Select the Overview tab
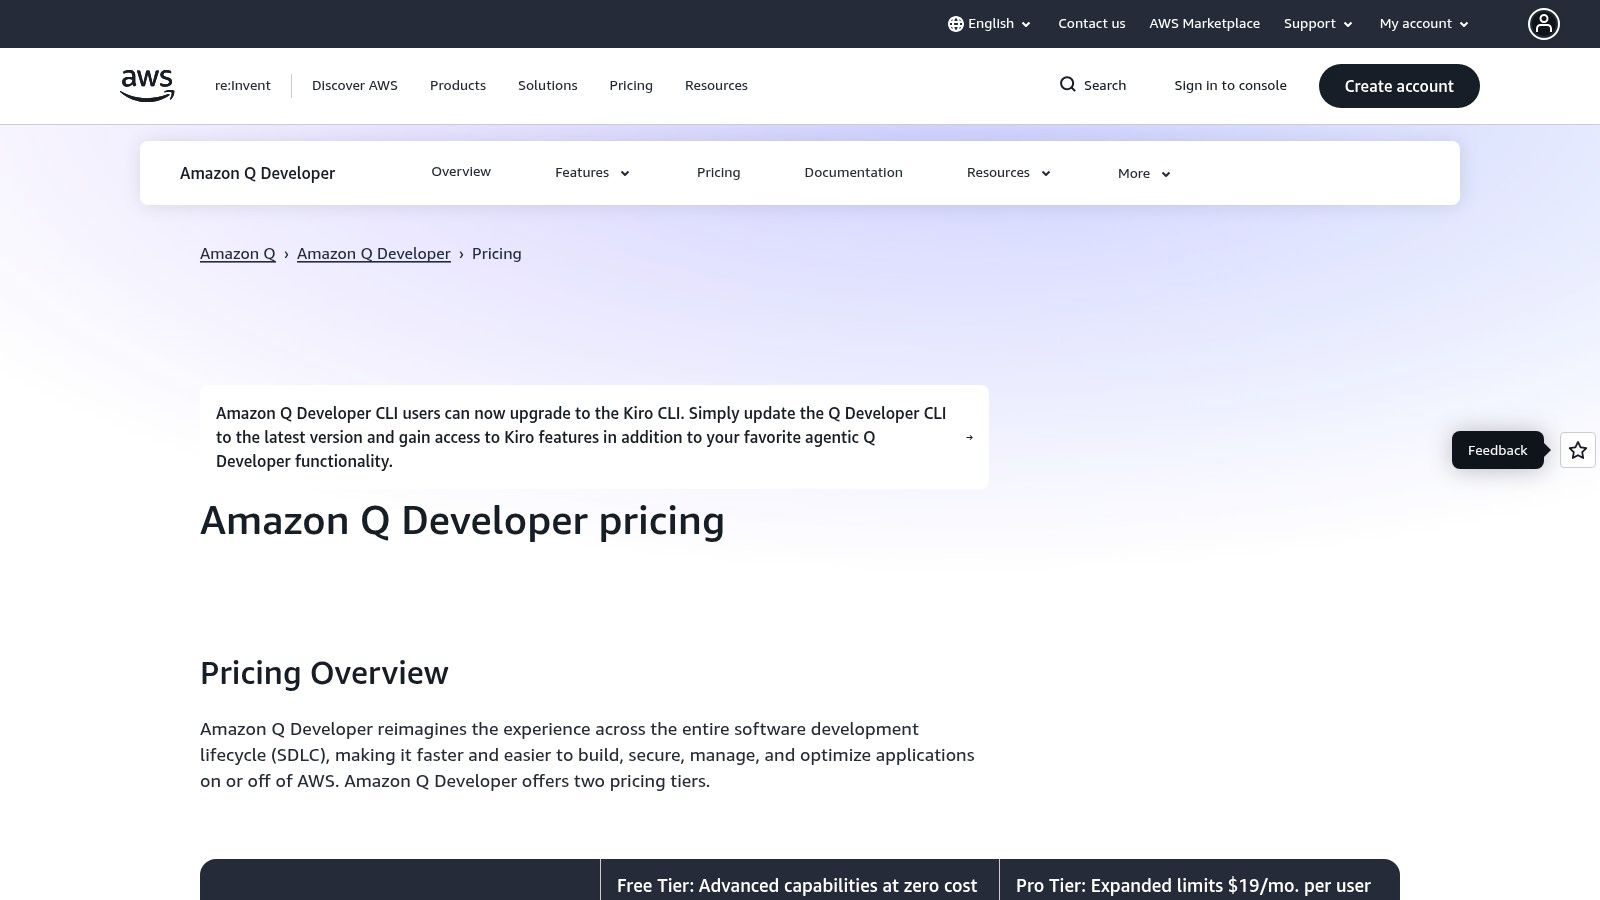The height and width of the screenshot is (900, 1600). 461,171
